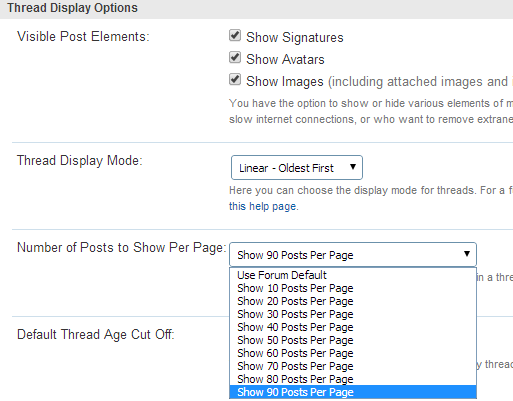The height and width of the screenshot is (401, 513).
Task: Pick Show 30 Posts Per Page
Action: (x=353, y=314)
